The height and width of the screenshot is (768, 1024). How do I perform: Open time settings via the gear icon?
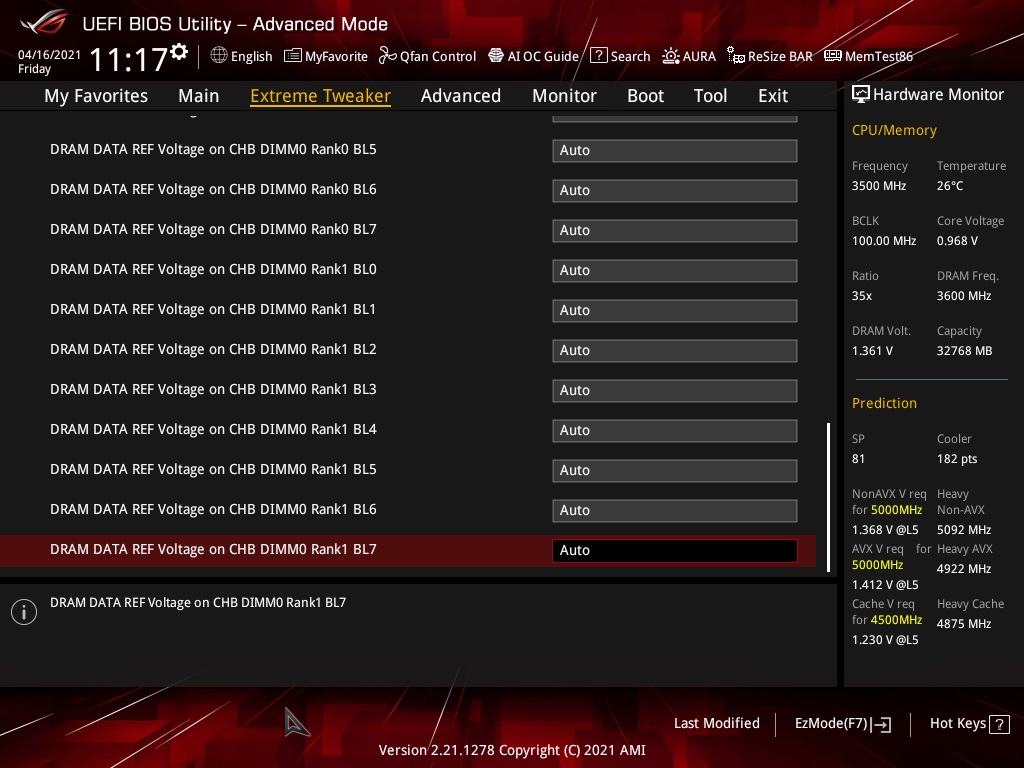click(179, 52)
